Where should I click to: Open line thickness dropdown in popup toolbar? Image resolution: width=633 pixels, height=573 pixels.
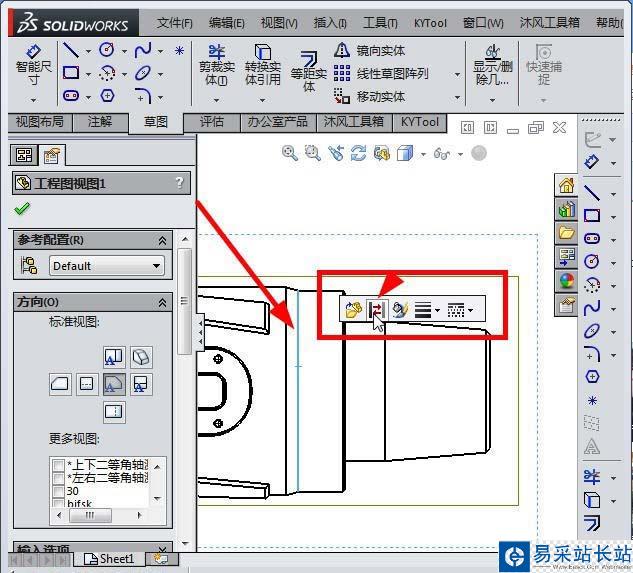[x=438, y=311]
